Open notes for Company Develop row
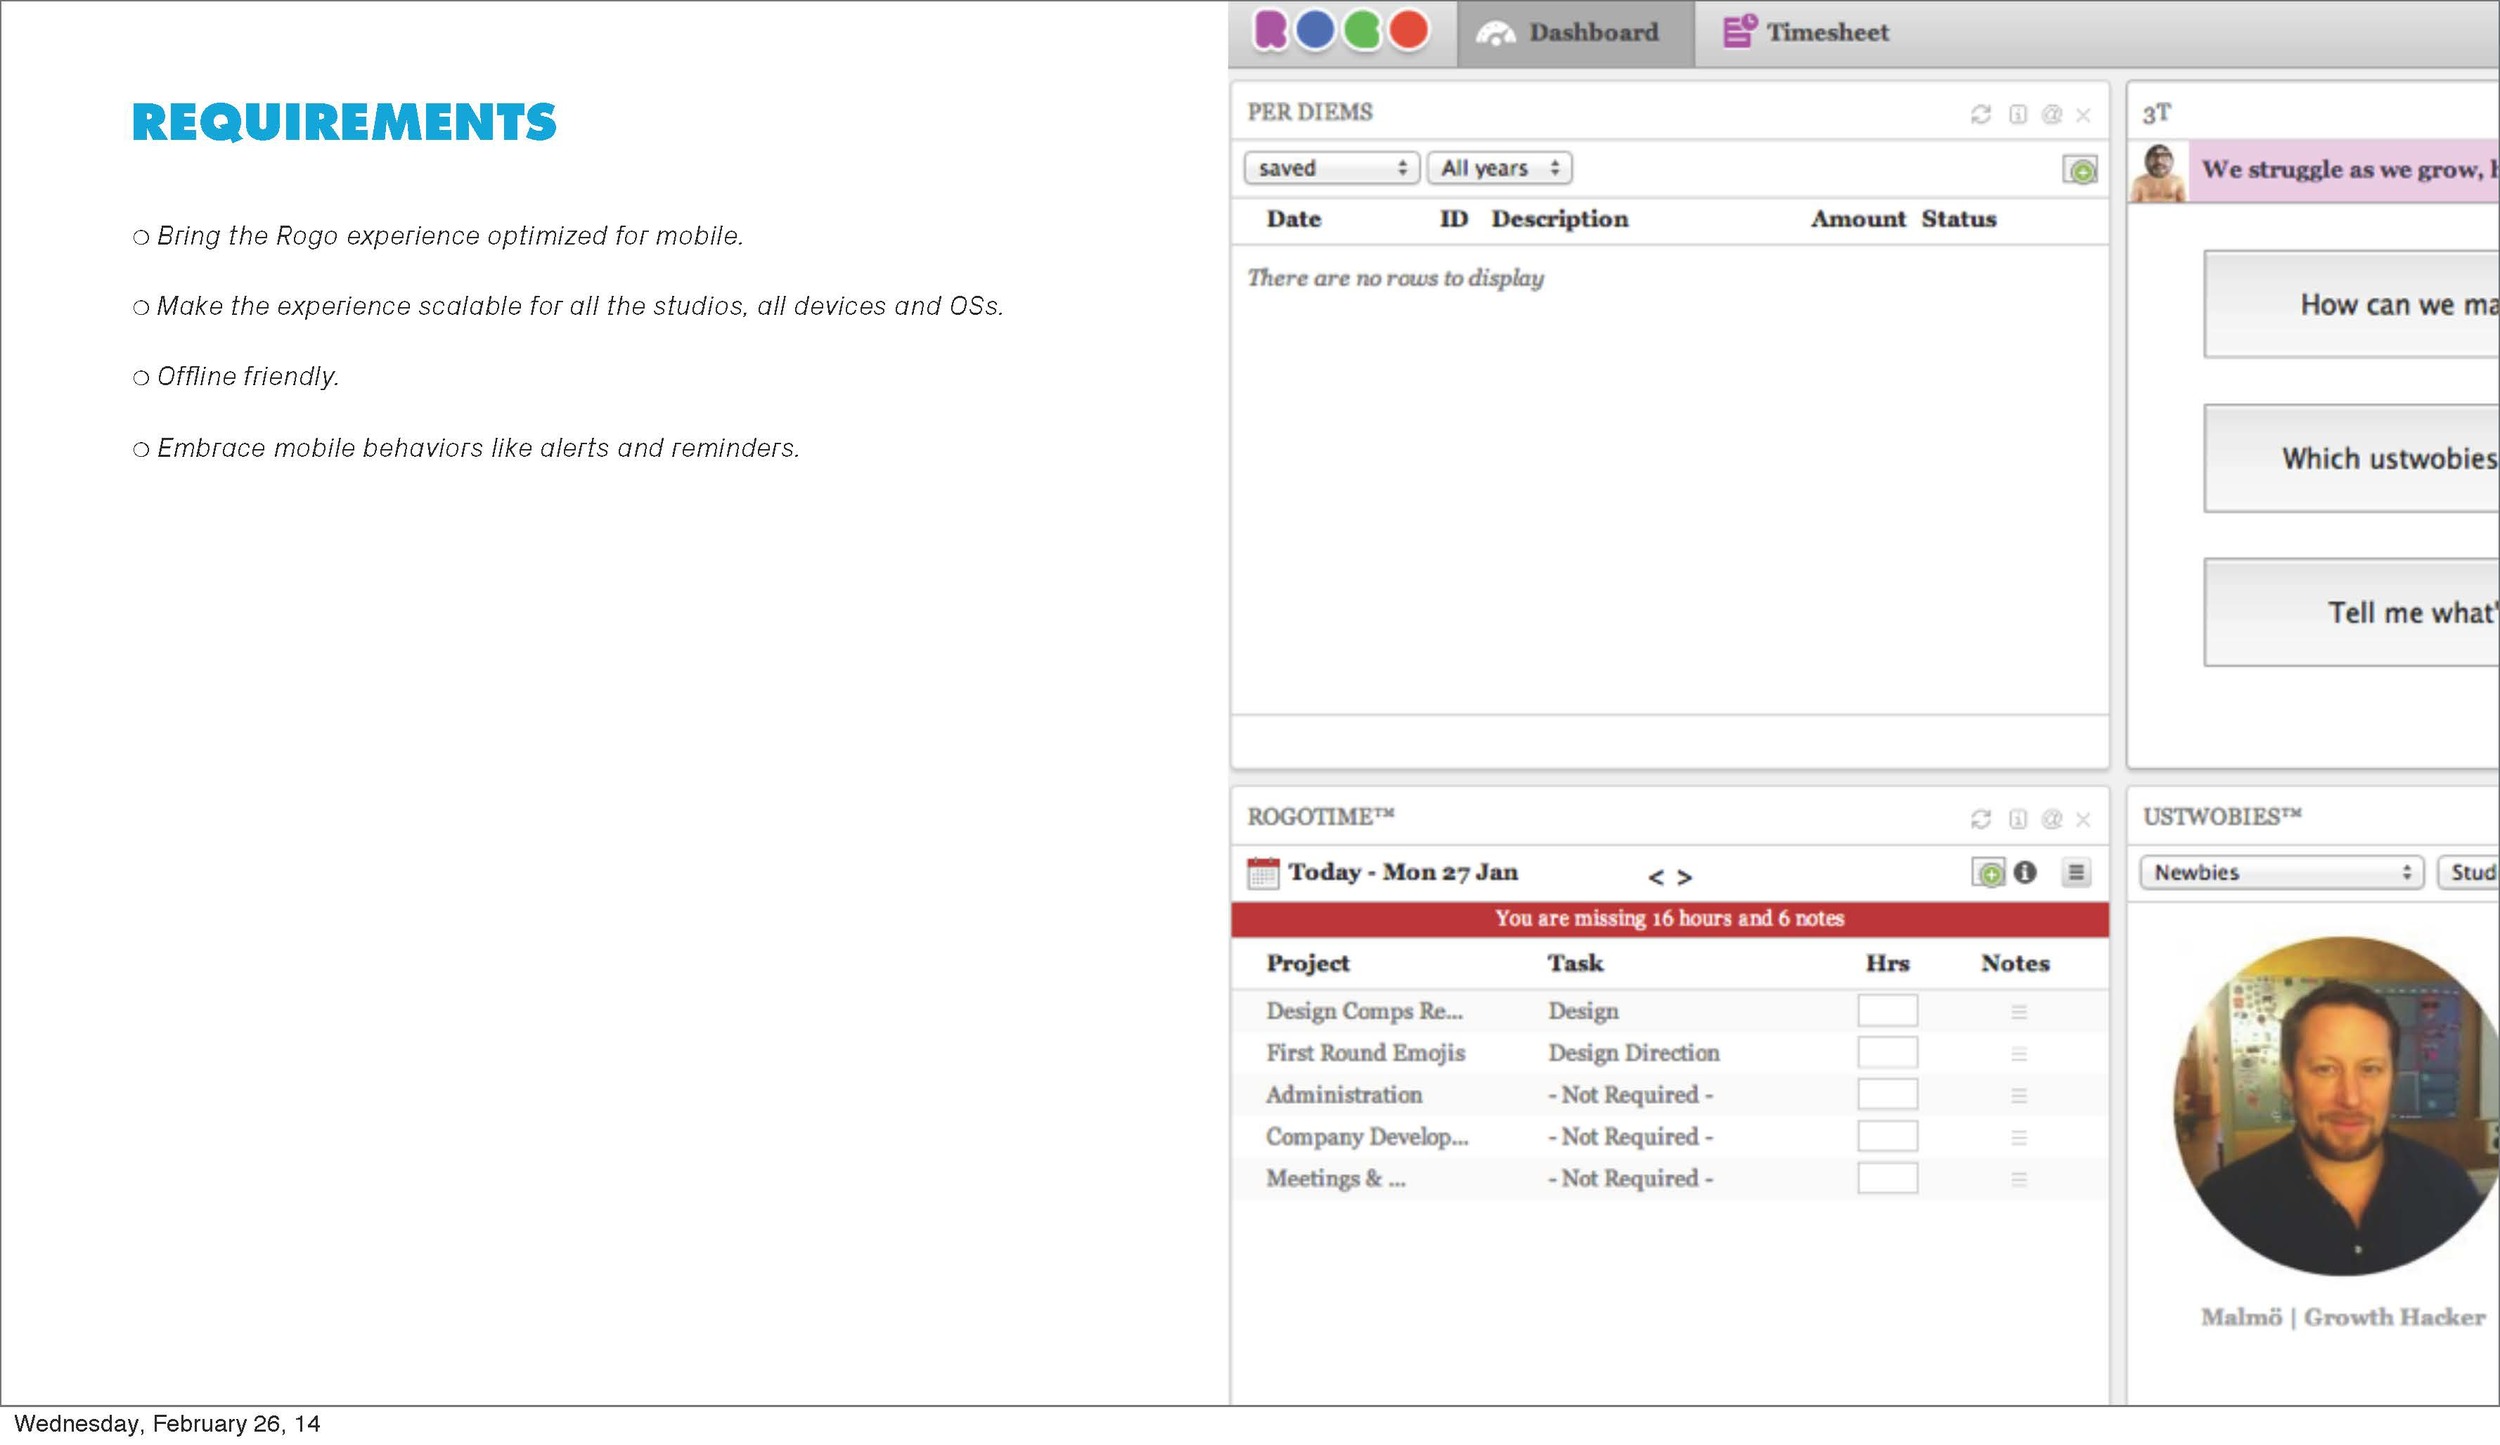2500x1445 pixels. click(2019, 1138)
